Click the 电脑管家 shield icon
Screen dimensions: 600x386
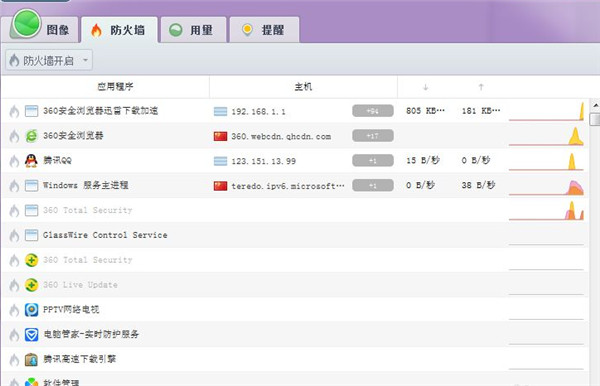coord(31,335)
